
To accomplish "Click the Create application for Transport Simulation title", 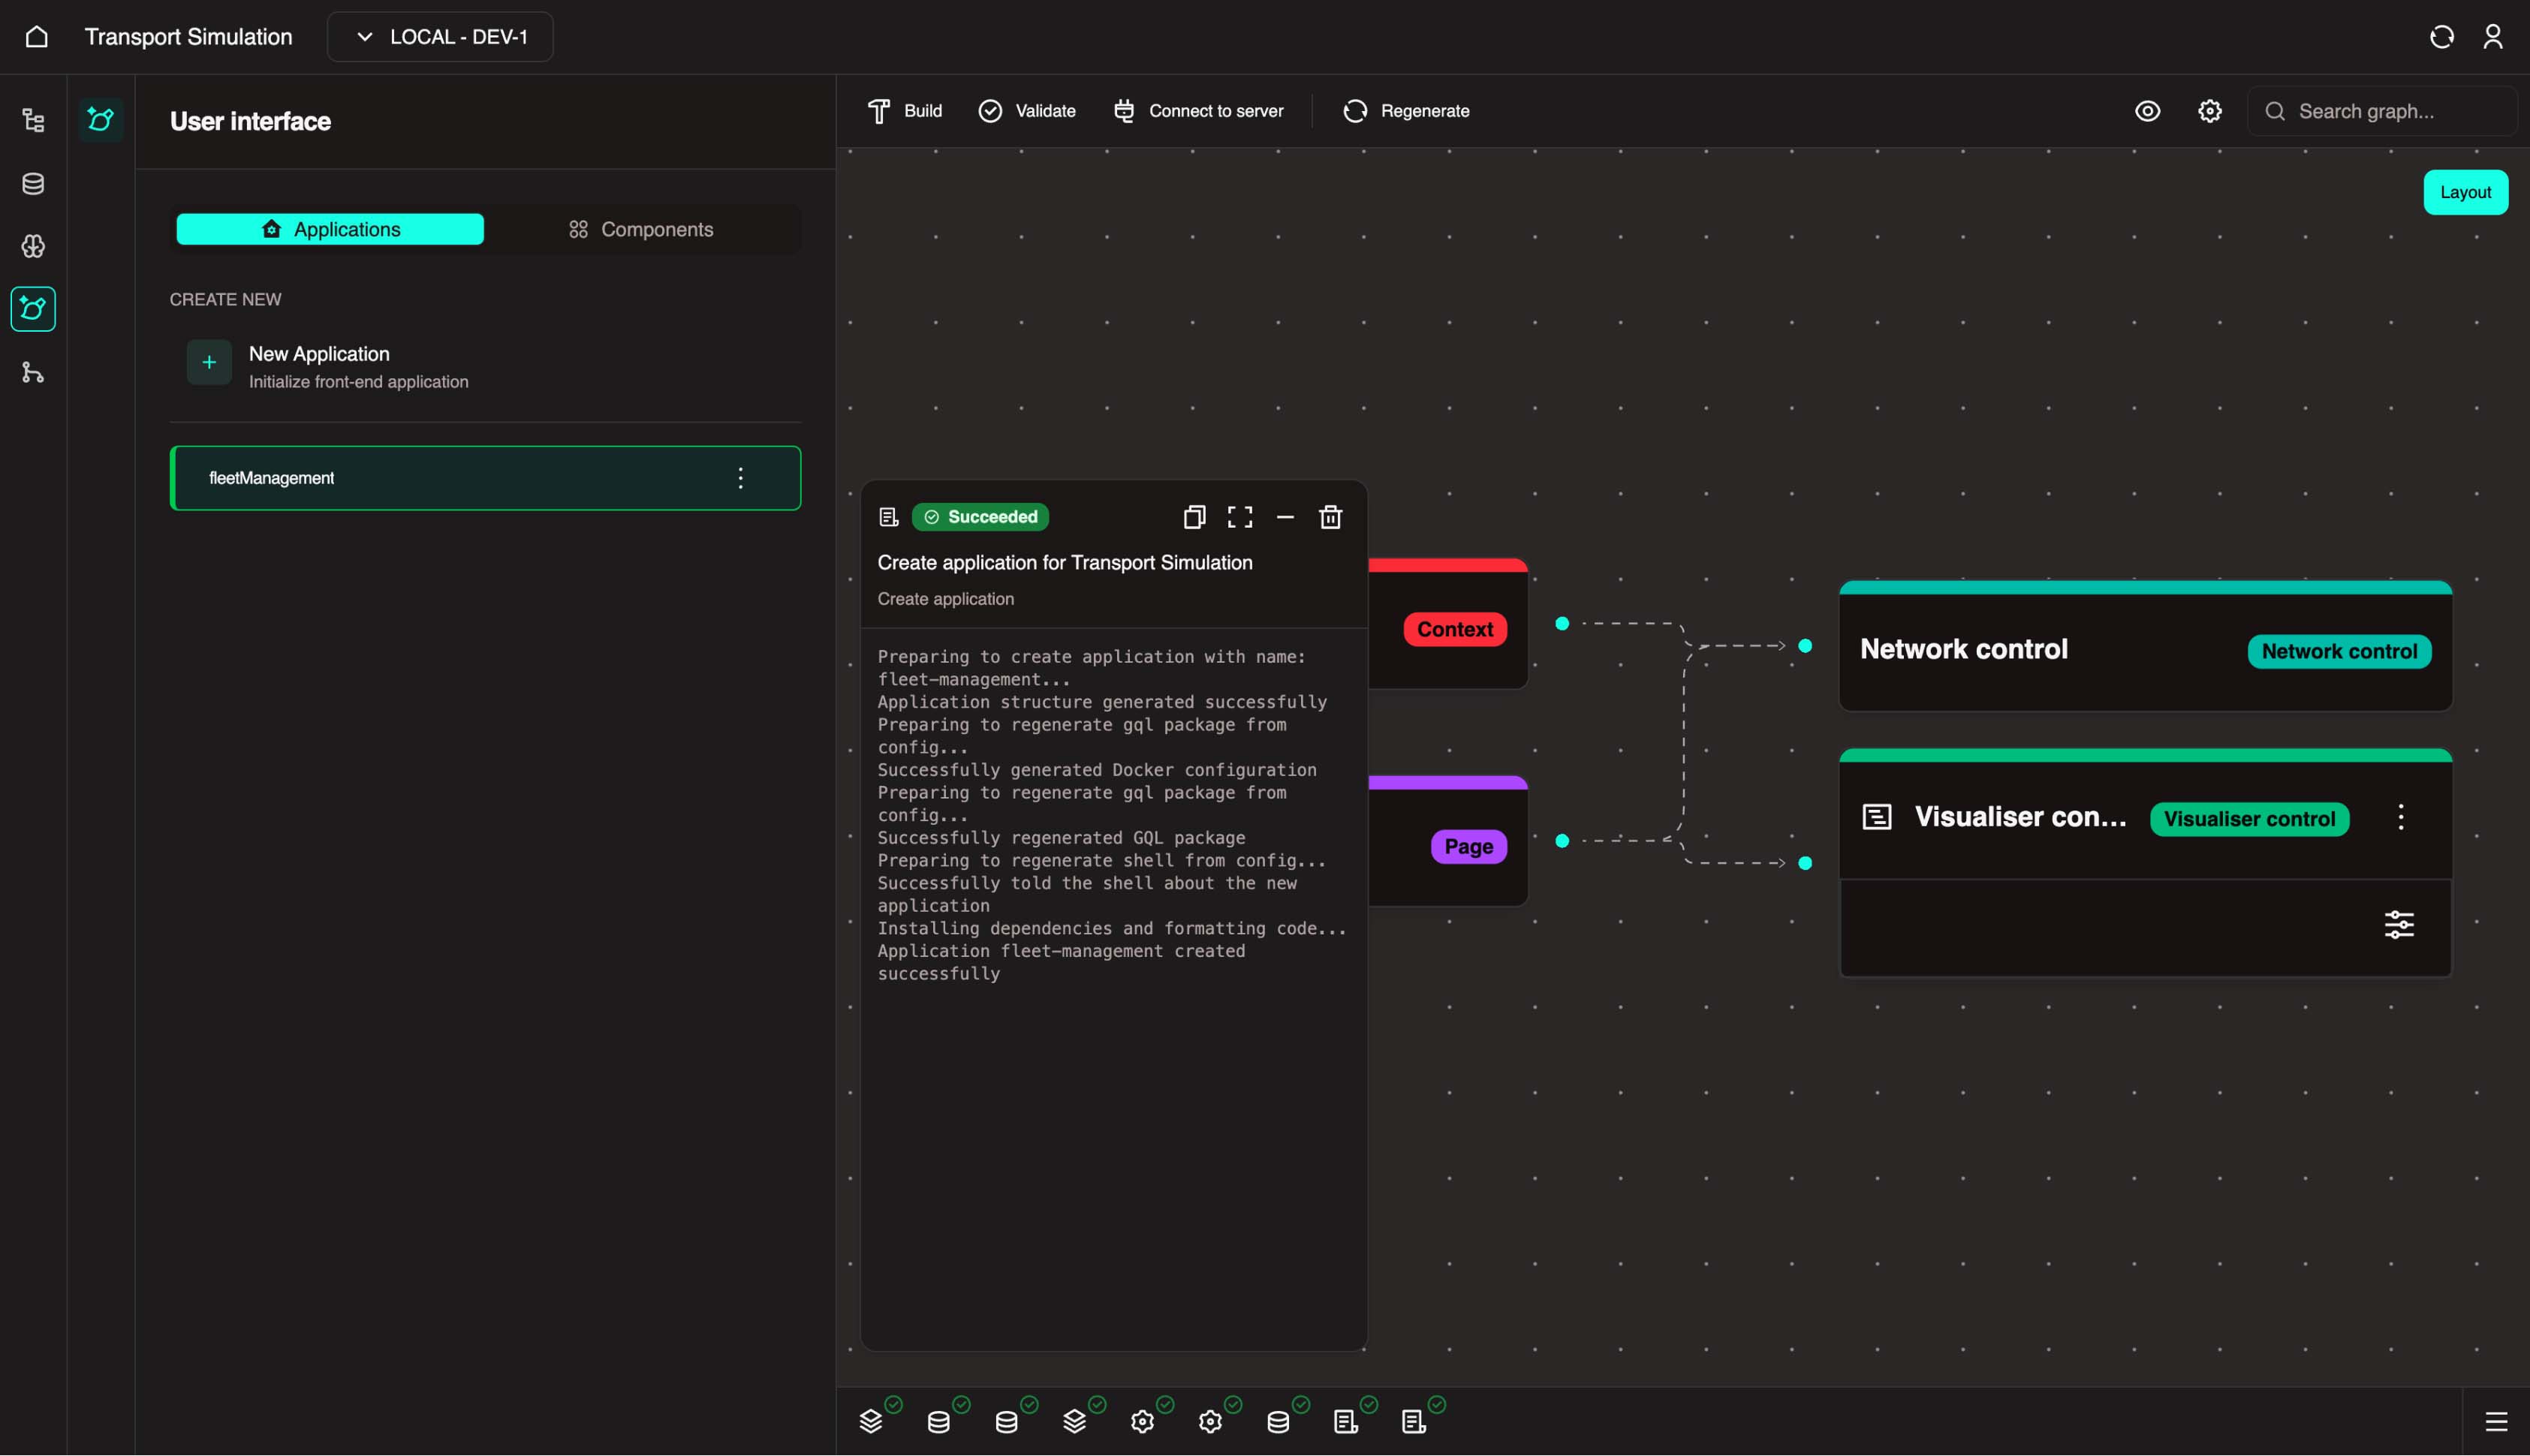I will (1065, 562).
